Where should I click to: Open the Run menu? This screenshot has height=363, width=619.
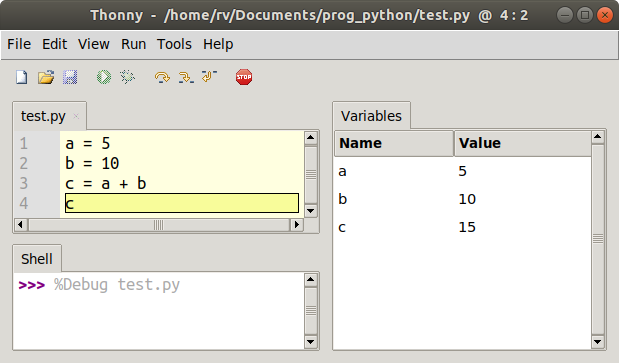tap(133, 44)
